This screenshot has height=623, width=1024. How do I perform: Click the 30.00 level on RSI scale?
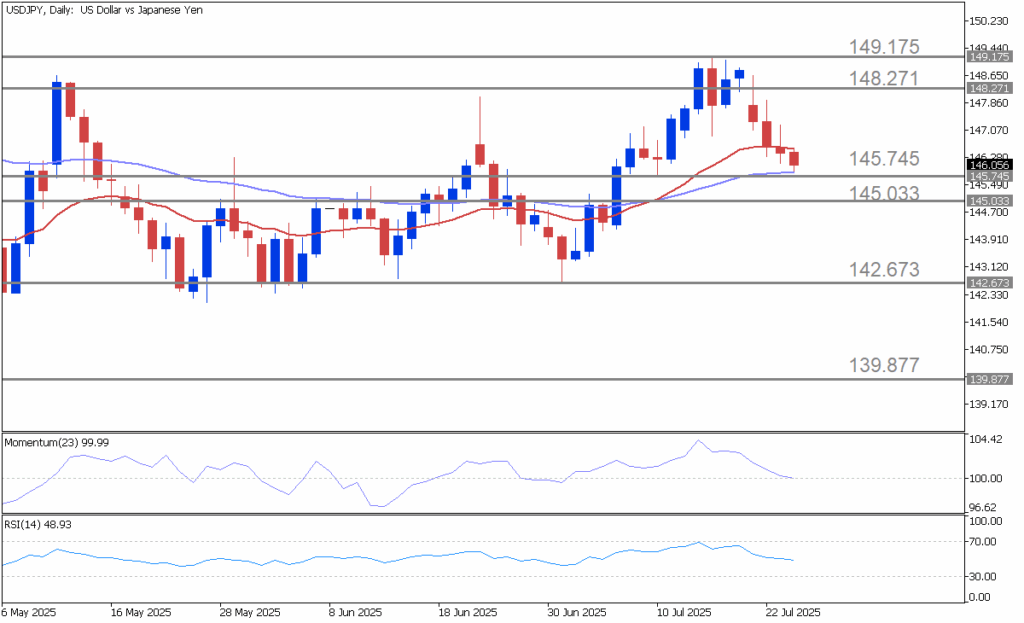tap(984, 577)
